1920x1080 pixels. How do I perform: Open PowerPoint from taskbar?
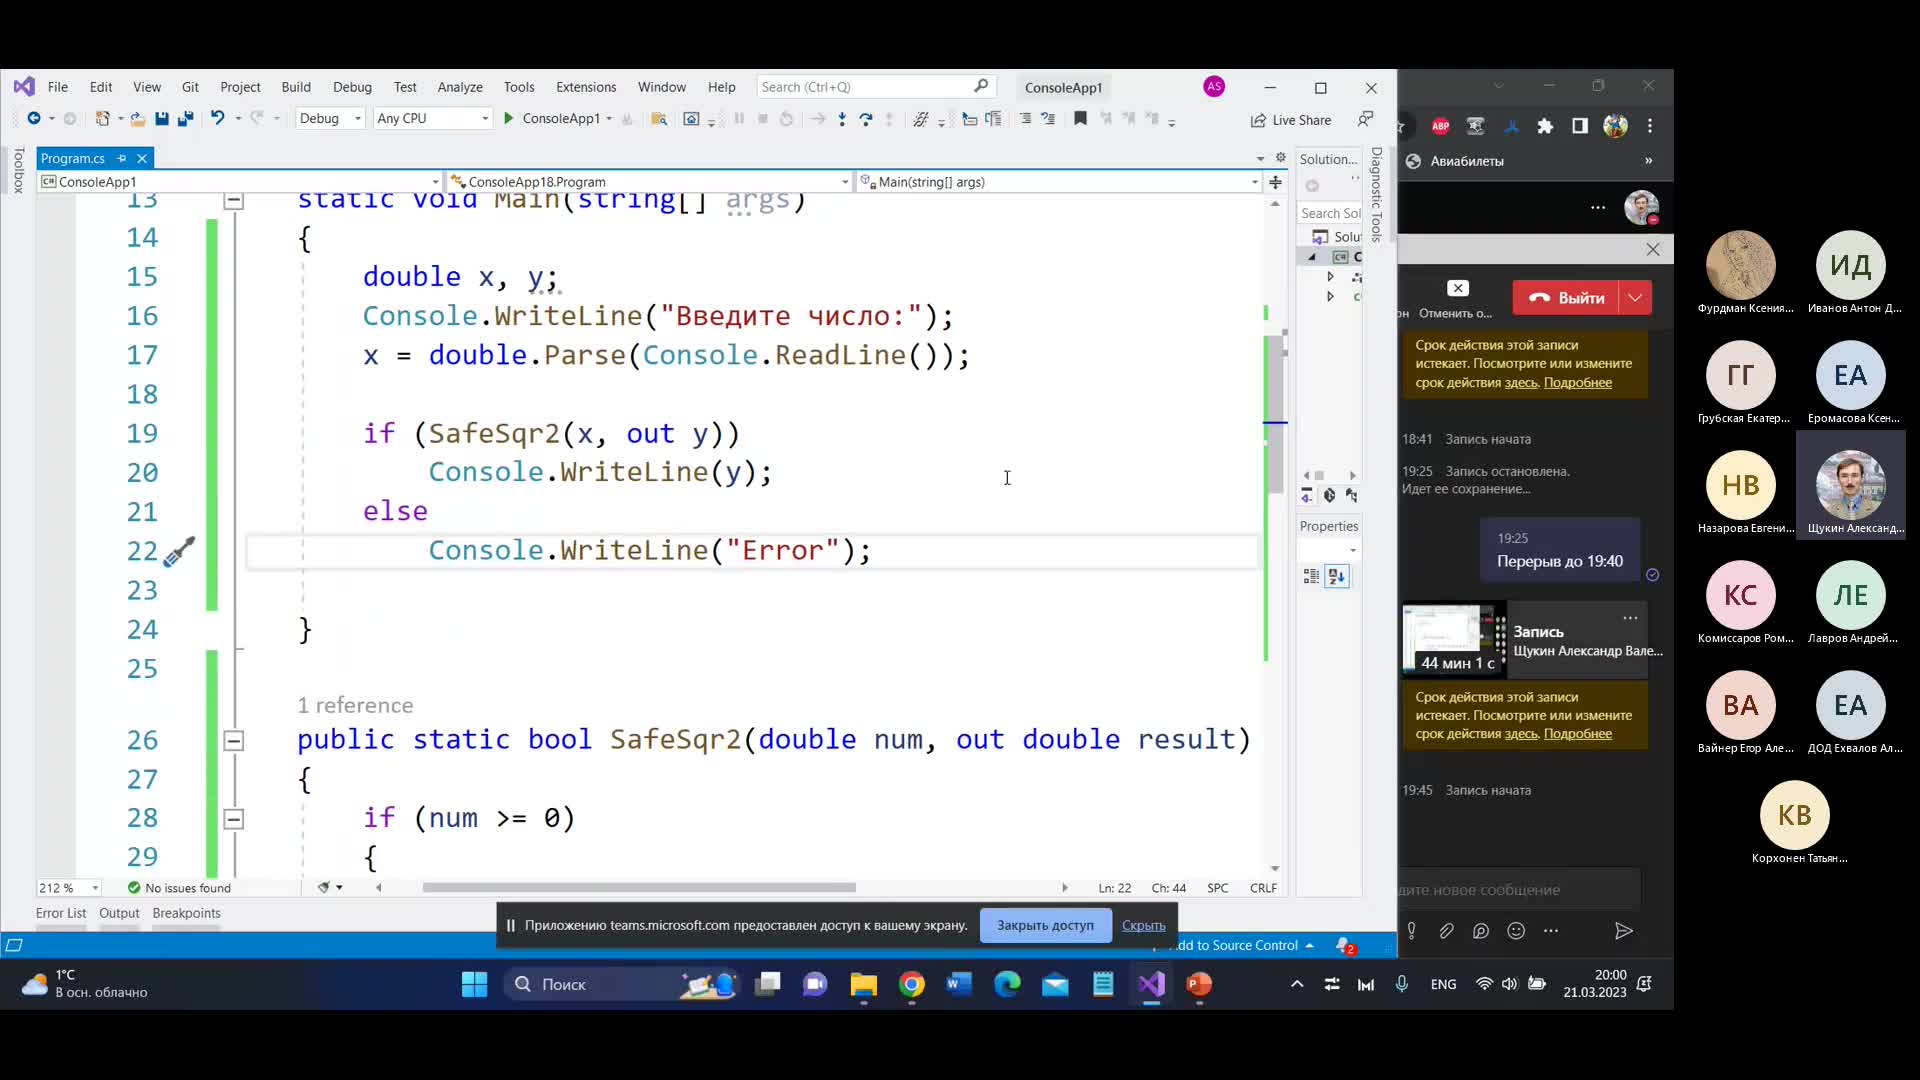1199,985
